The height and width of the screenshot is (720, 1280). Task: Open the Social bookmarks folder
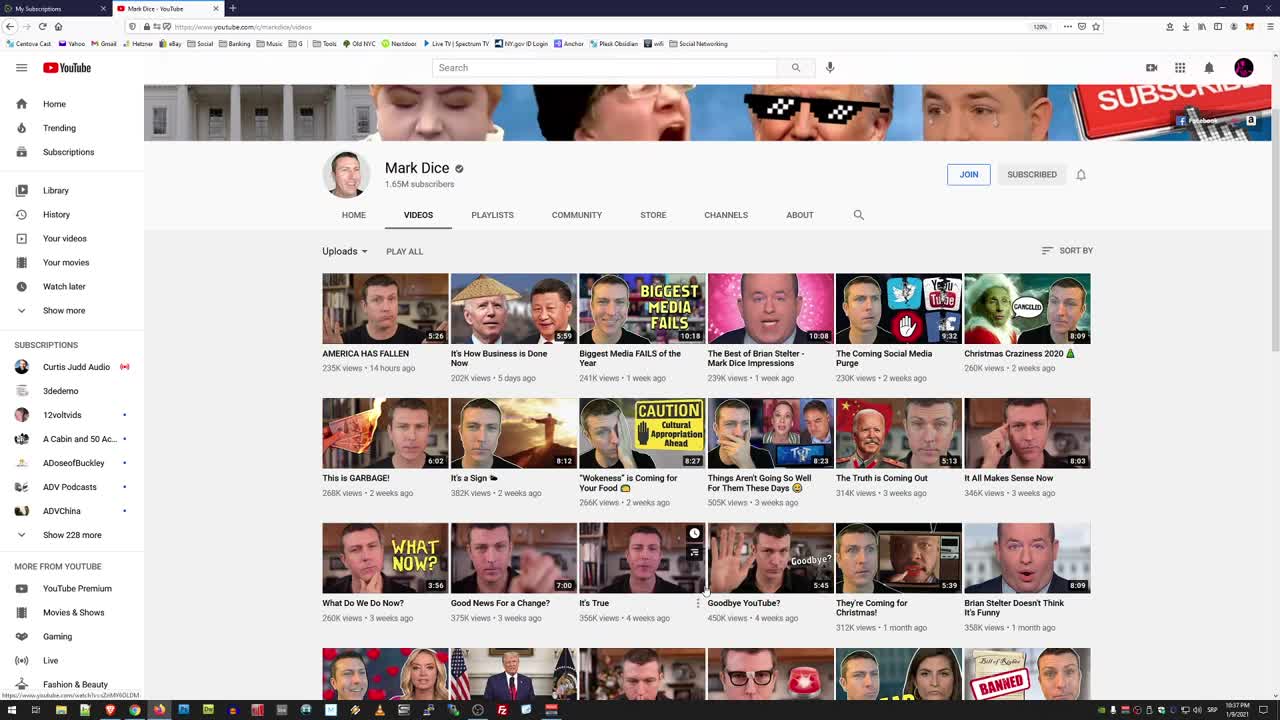tap(200, 44)
